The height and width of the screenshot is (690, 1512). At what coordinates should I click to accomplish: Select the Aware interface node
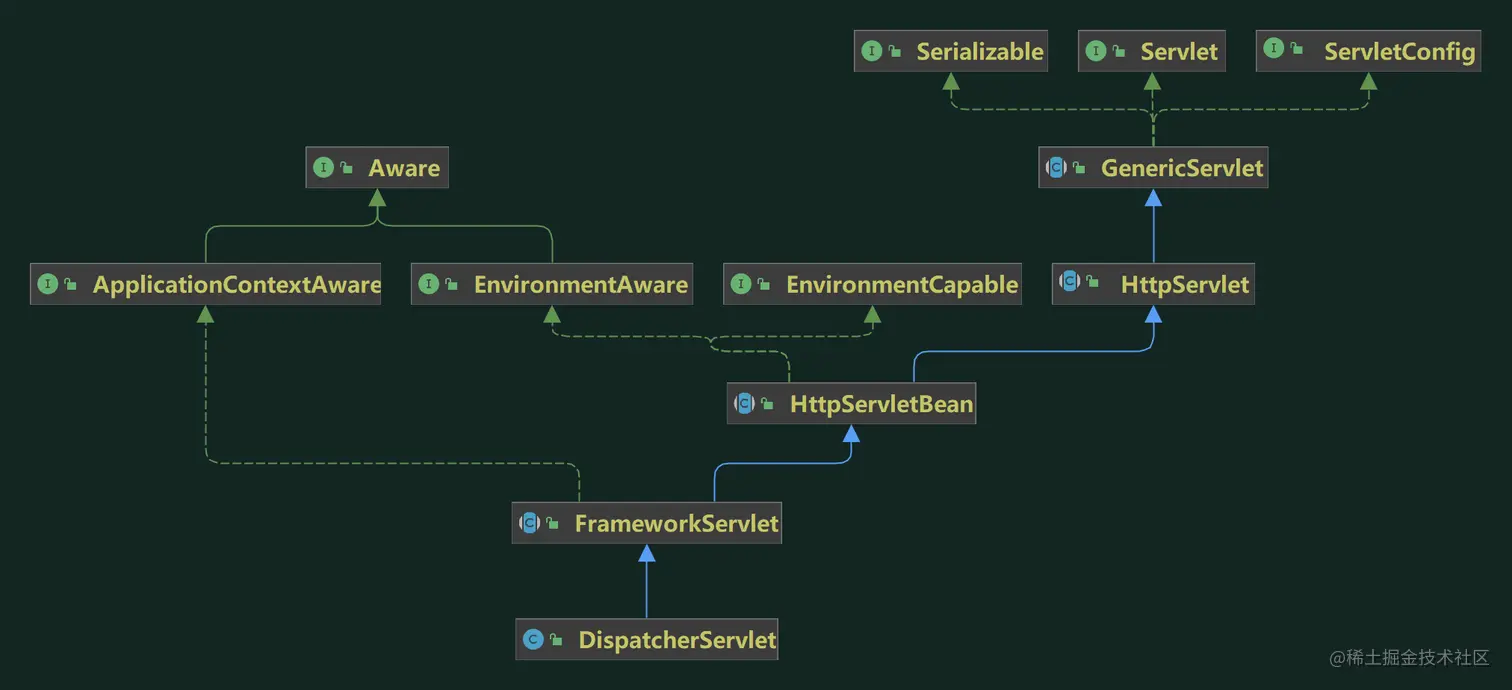click(377, 168)
